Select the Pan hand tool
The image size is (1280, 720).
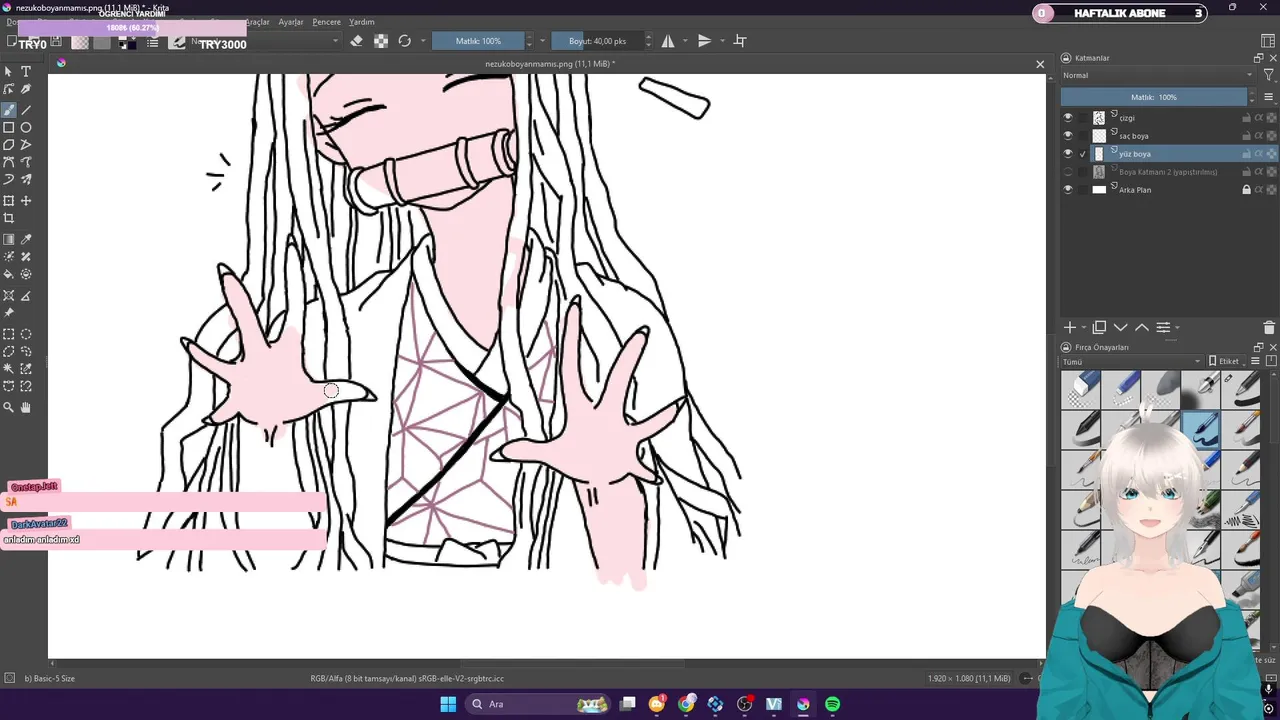(26, 408)
